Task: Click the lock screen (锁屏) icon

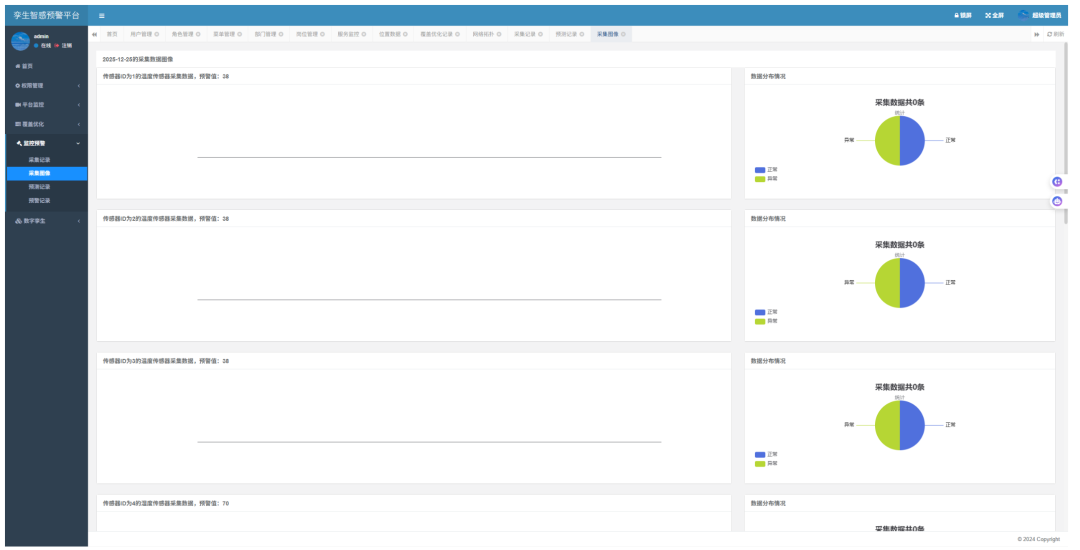Action: click(956, 15)
